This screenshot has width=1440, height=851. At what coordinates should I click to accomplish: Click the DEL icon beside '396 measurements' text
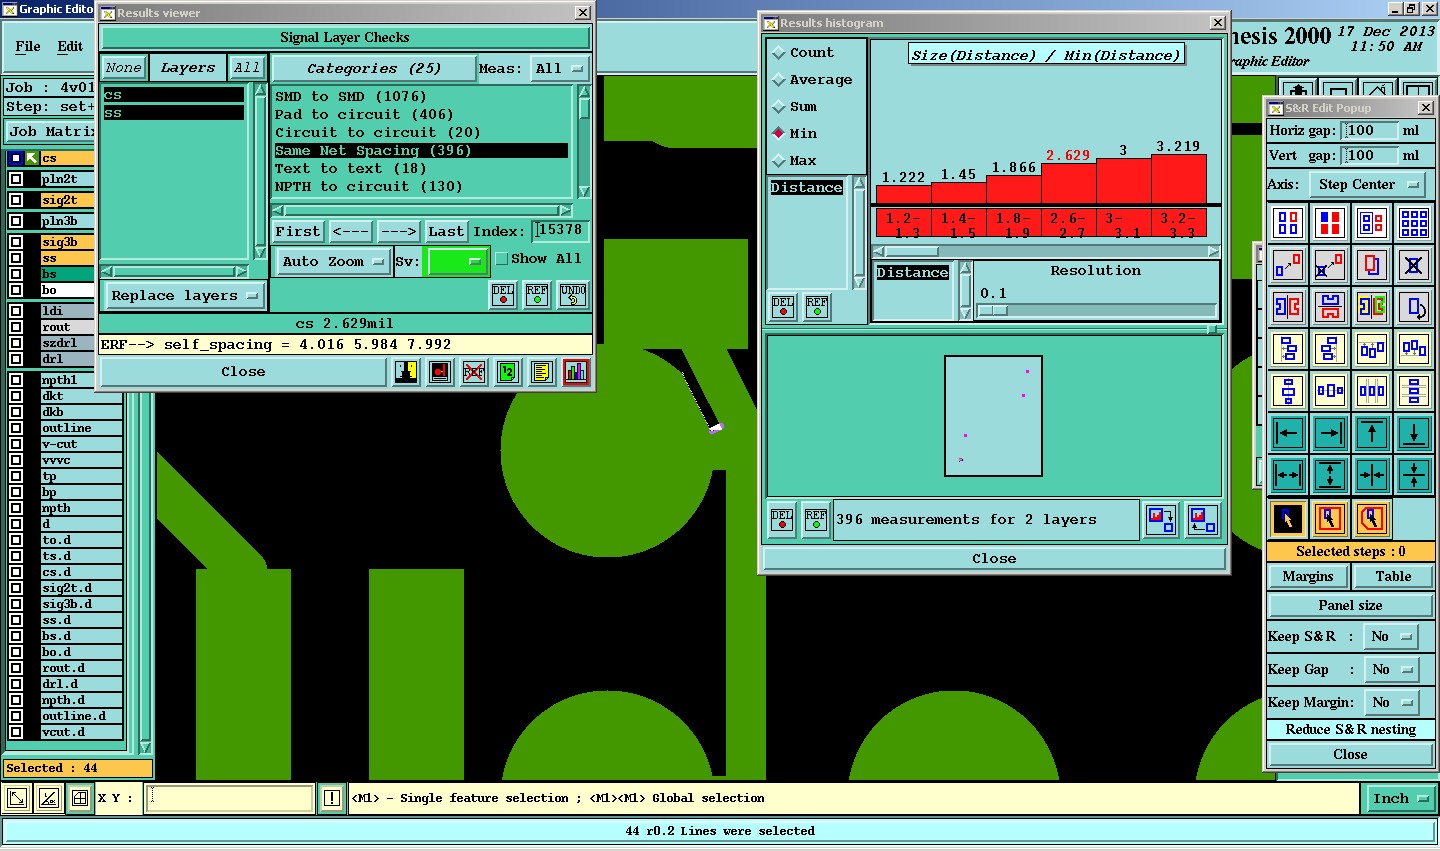click(x=782, y=520)
